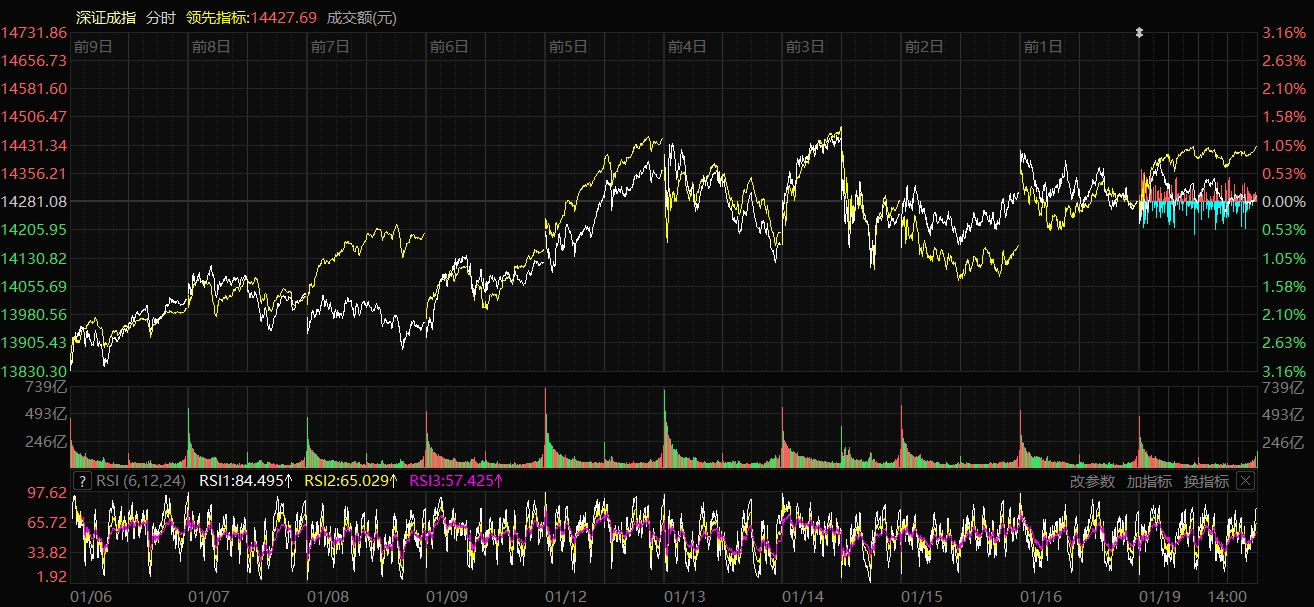Close the RSI indicator panel
1314x607 pixels.
[1245, 481]
